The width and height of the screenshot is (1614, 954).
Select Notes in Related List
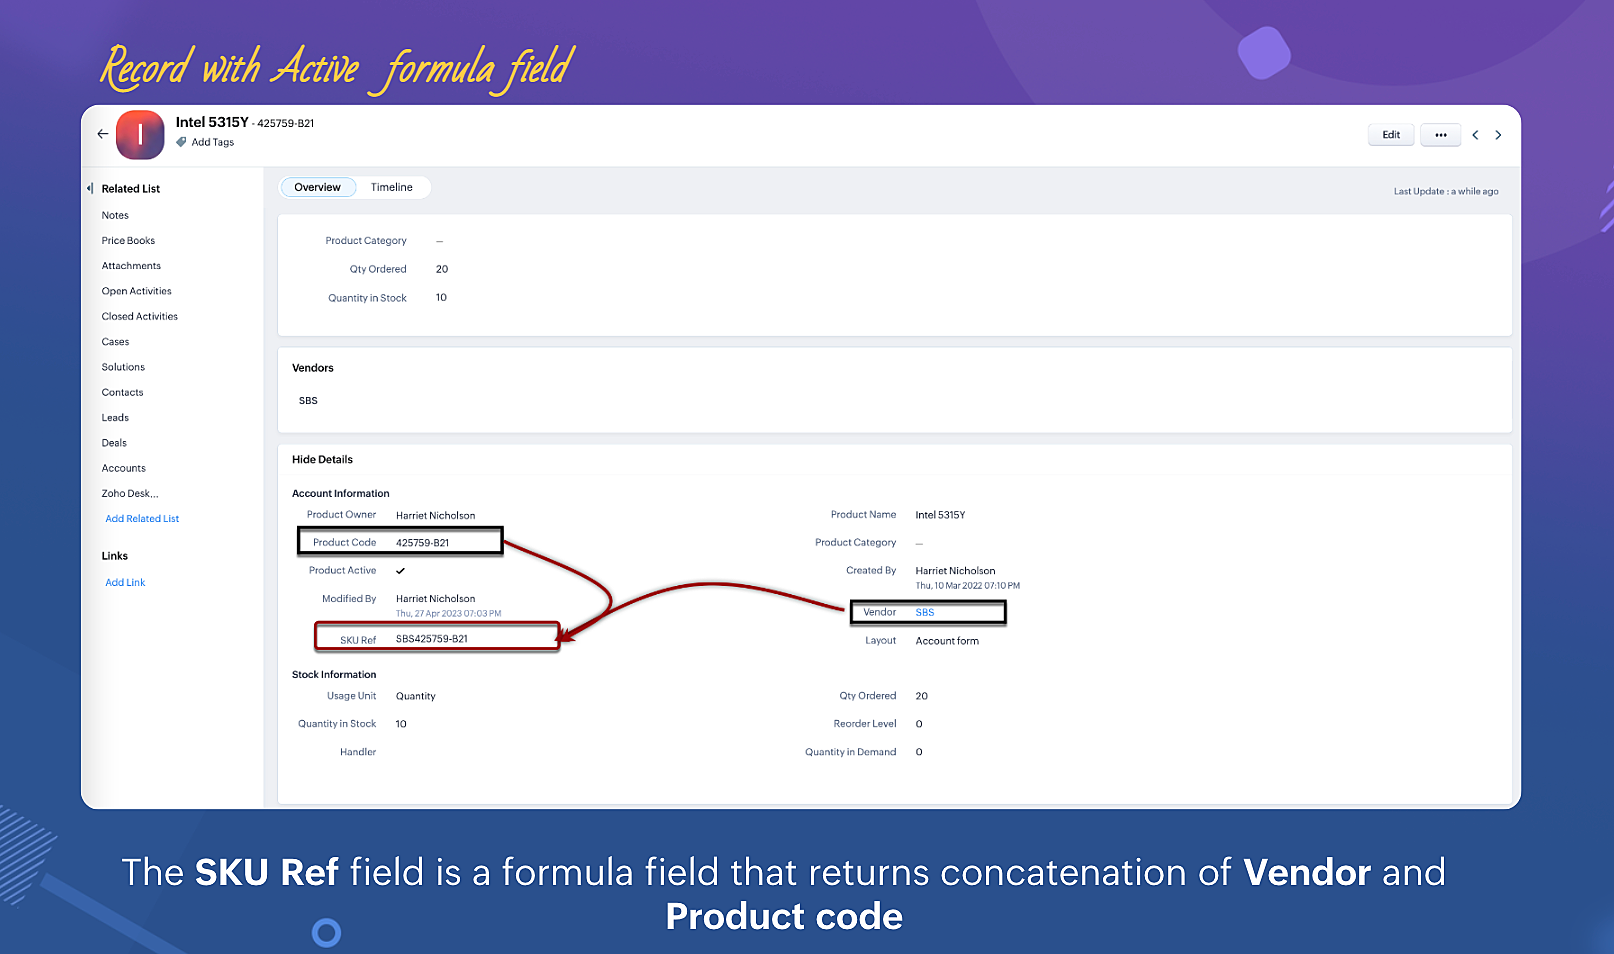point(115,216)
